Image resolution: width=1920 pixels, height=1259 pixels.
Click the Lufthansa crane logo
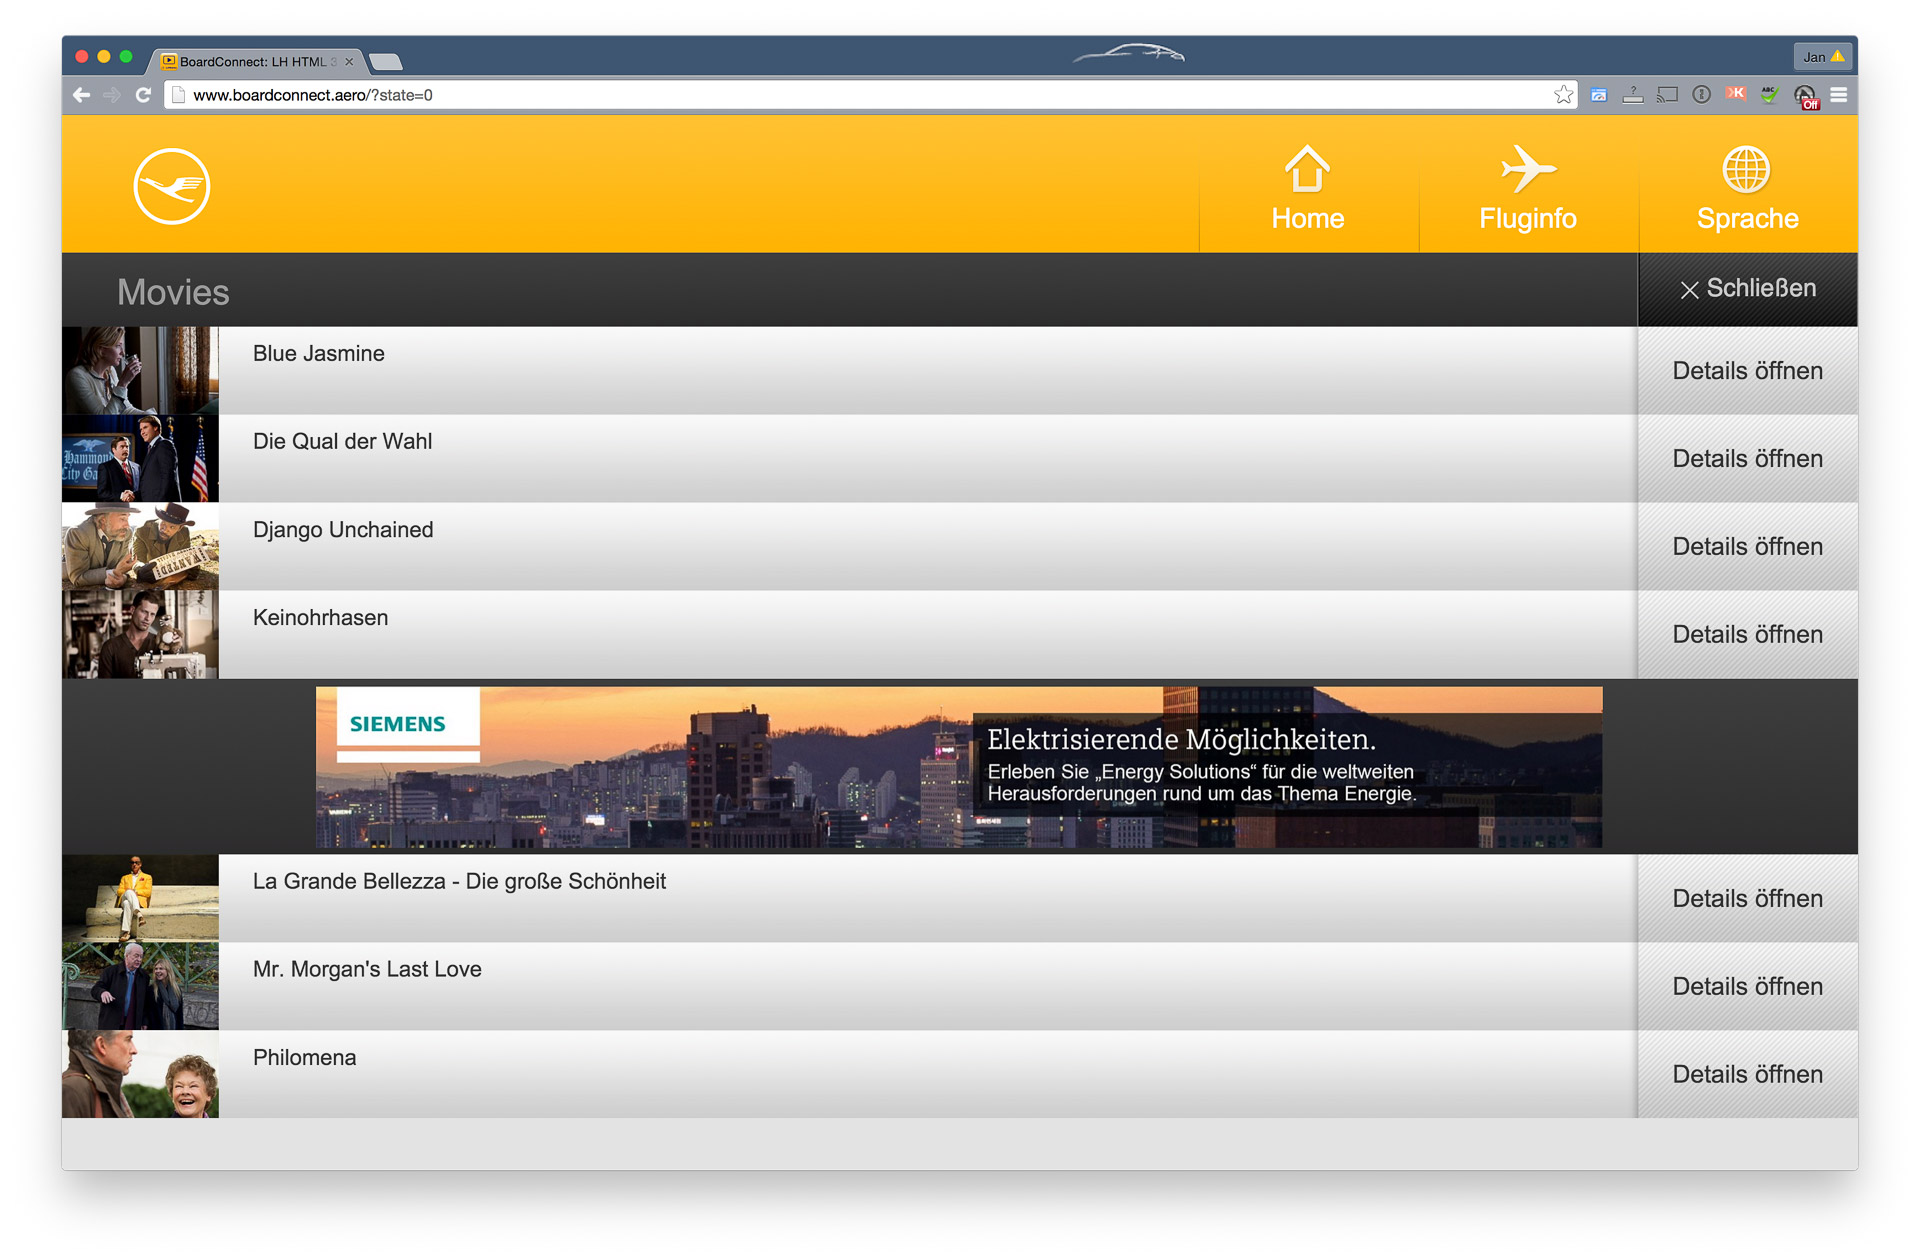pos(172,186)
